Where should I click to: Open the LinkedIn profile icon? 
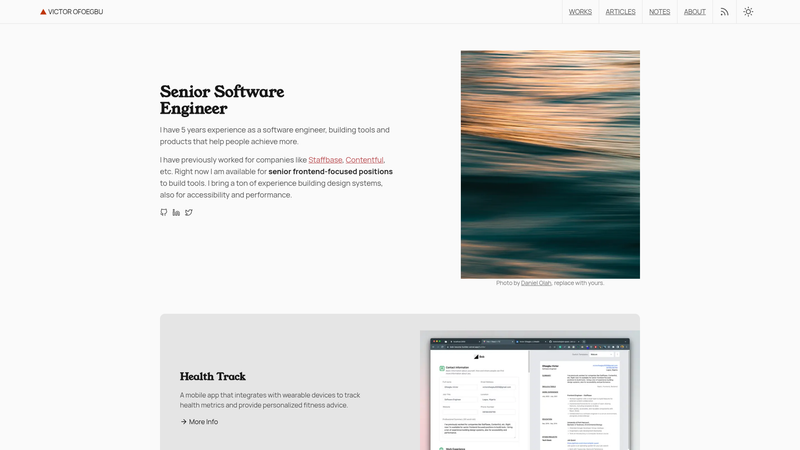pyautogui.click(x=176, y=212)
